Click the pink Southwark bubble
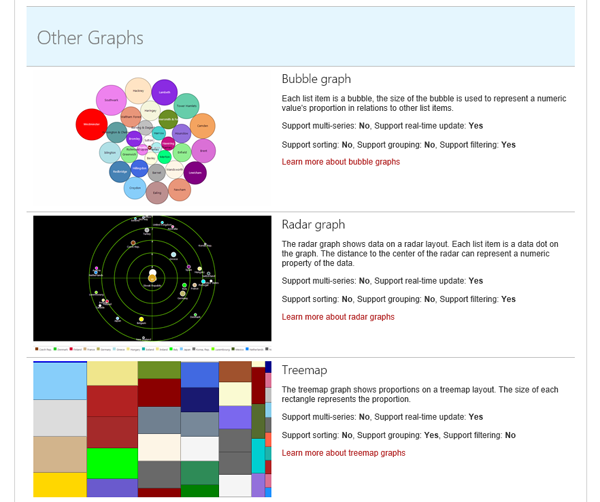The height and width of the screenshot is (502, 600). tap(111, 100)
